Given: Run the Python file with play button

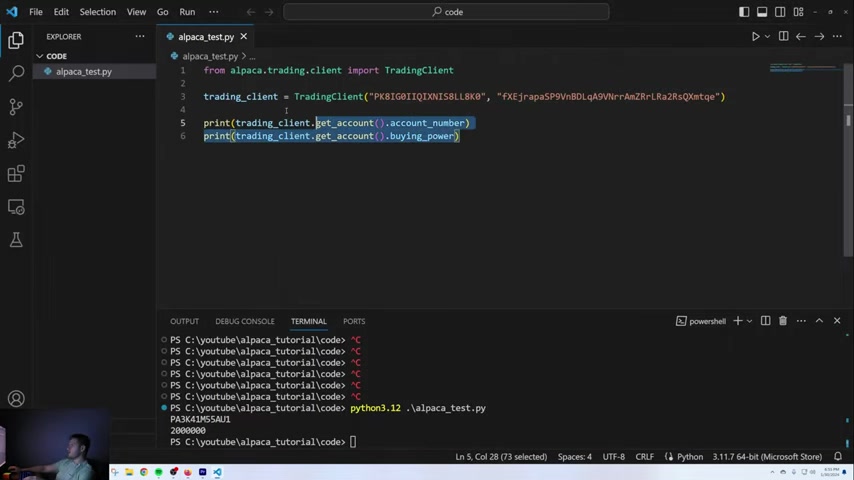Looking at the screenshot, I should click(755, 37).
